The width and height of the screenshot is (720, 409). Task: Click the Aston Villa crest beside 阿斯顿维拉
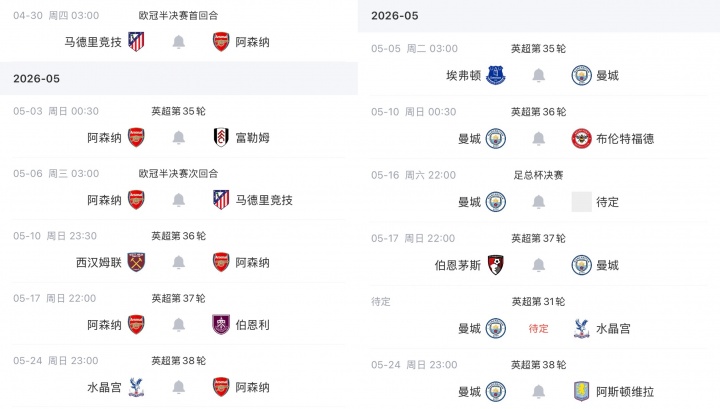(x=580, y=390)
